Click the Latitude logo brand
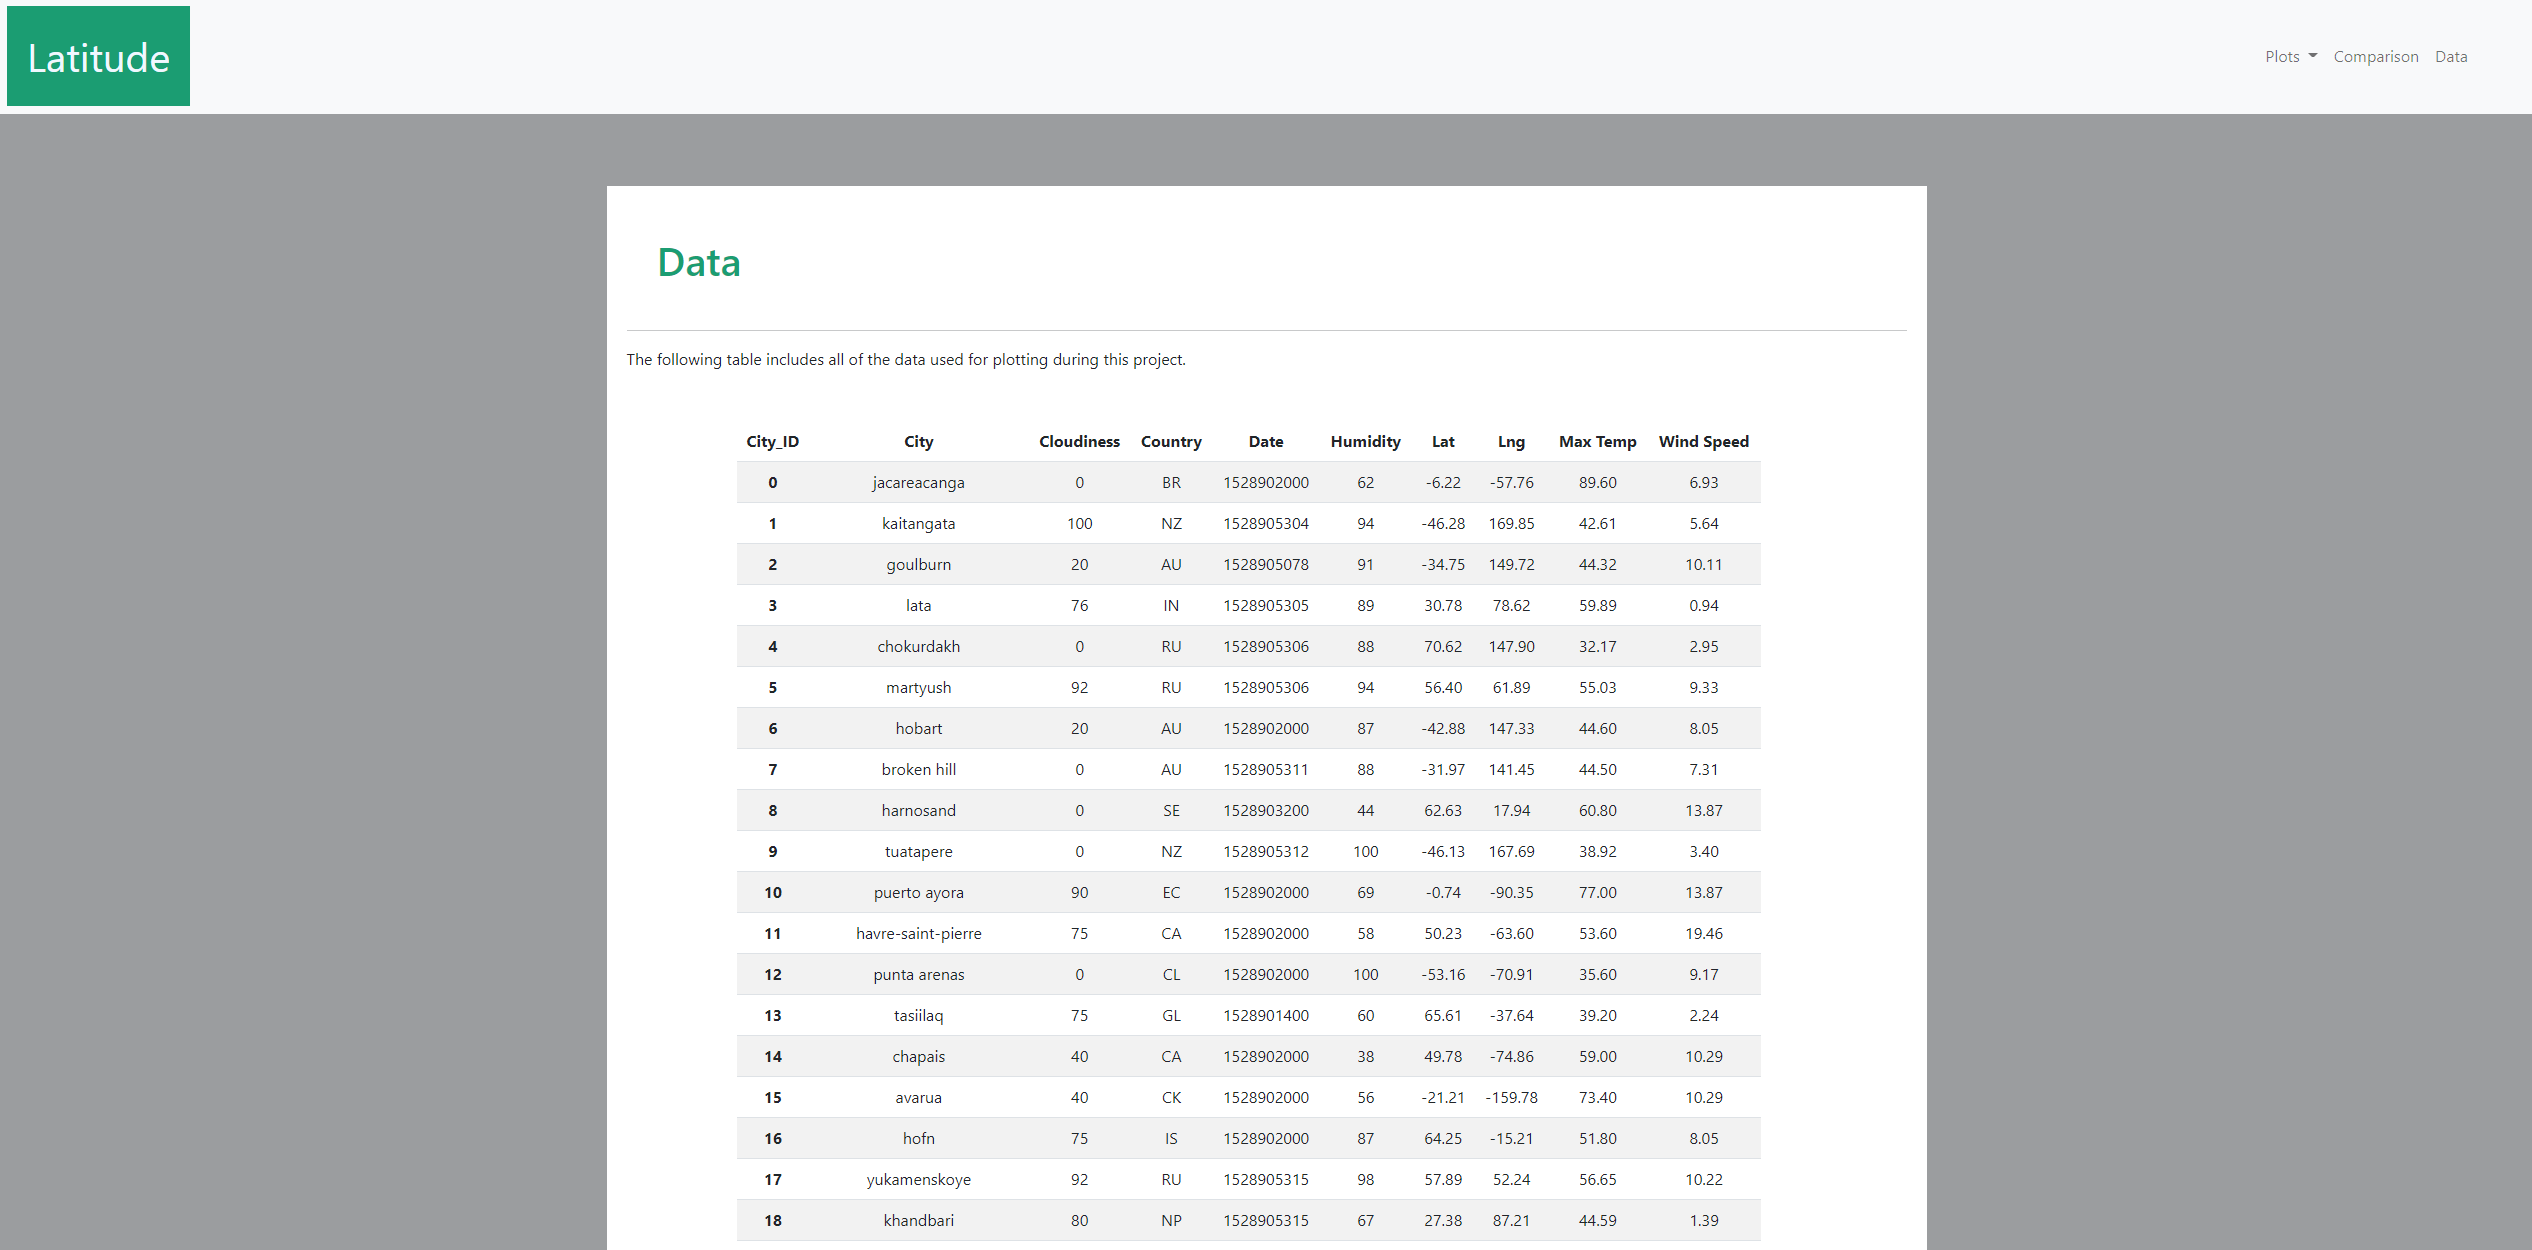This screenshot has width=2532, height=1250. [98, 57]
